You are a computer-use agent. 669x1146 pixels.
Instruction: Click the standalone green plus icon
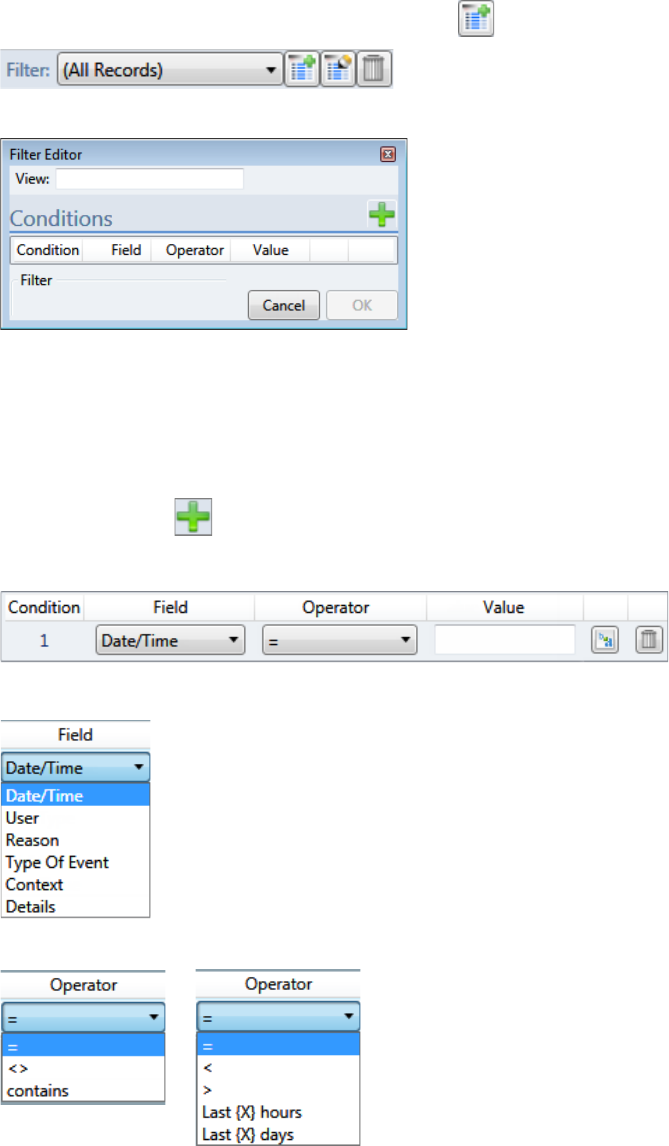(193, 517)
